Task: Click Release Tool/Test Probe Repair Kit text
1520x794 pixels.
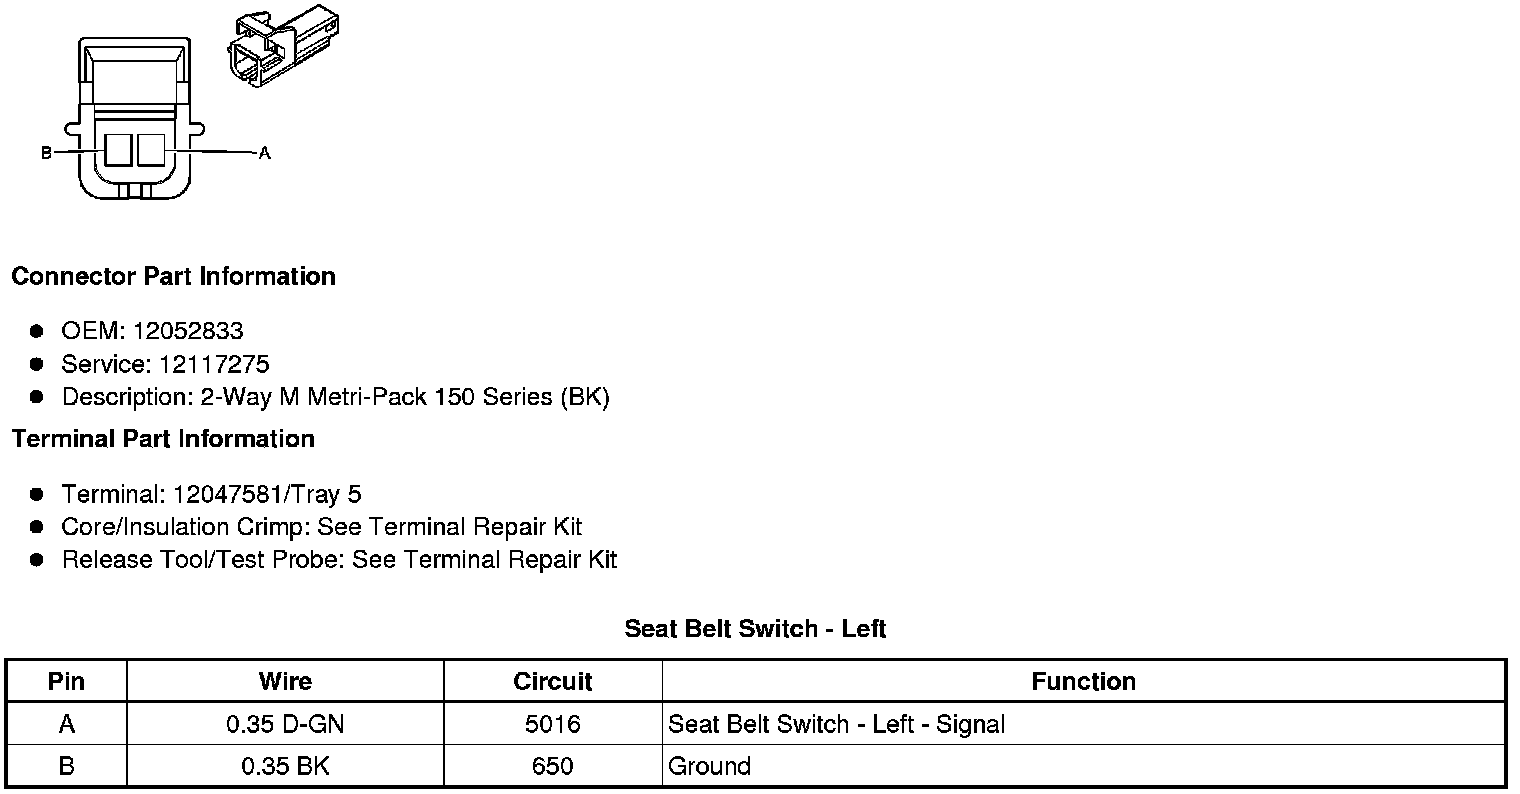Action: tap(339, 560)
